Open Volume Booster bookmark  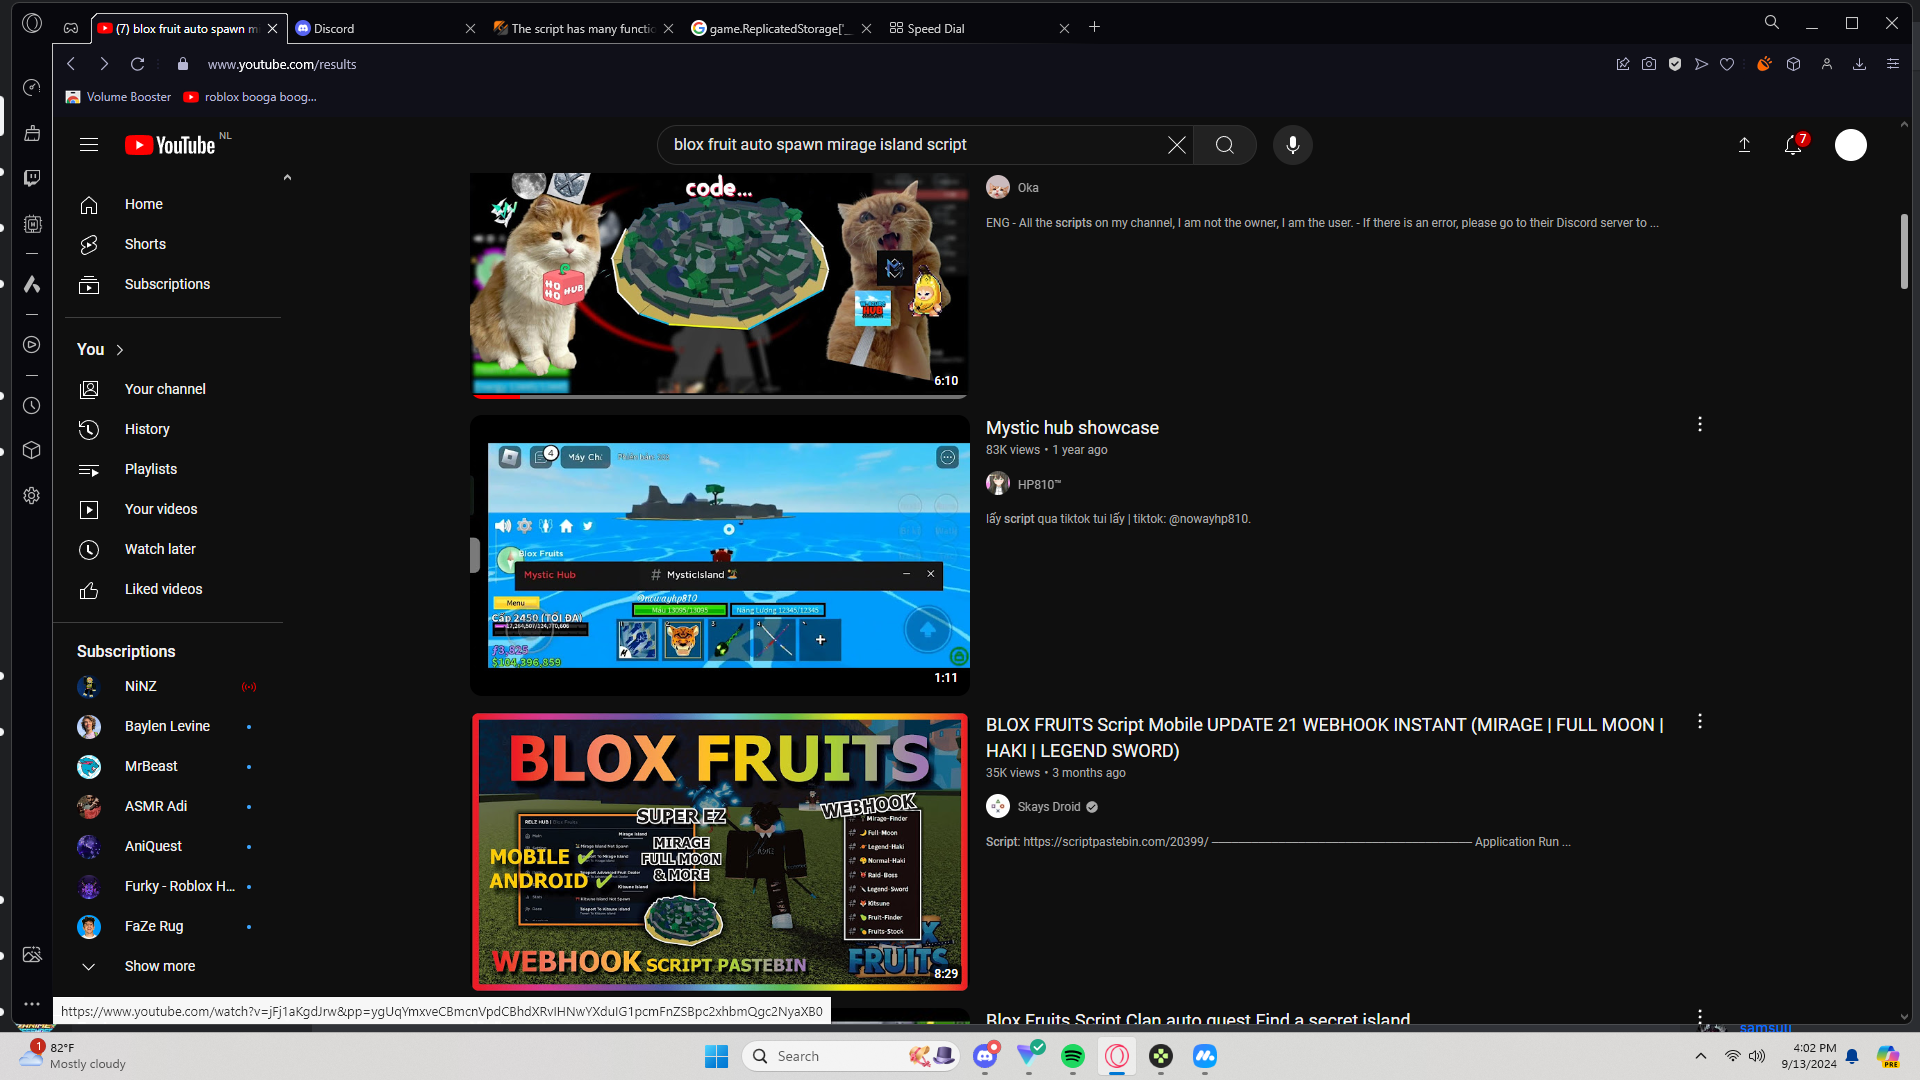click(x=119, y=97)
